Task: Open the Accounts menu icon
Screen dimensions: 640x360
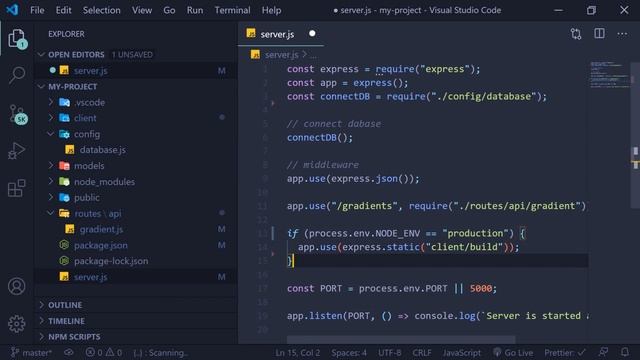Action: point(17,287)
